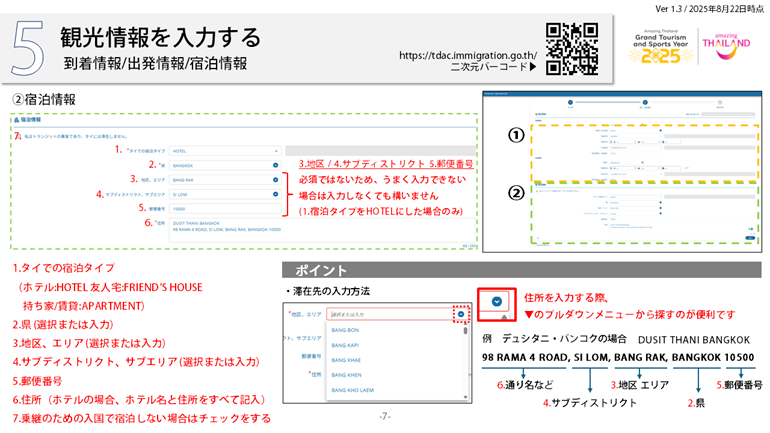Screen dimensions: 770x433
Task: Click the page number -7-
Action: click(385, 416)
